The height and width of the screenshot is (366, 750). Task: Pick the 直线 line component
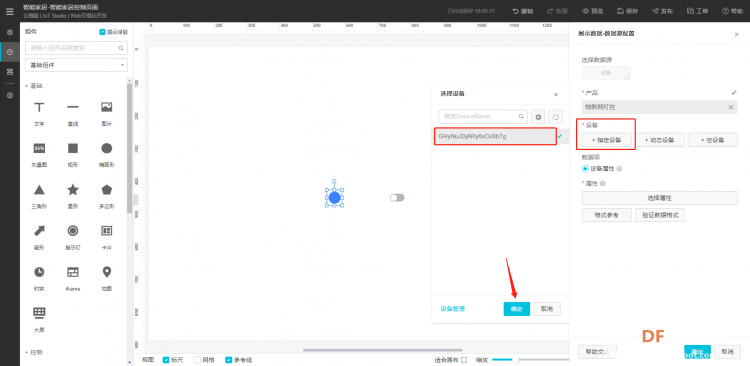point(73,113)
